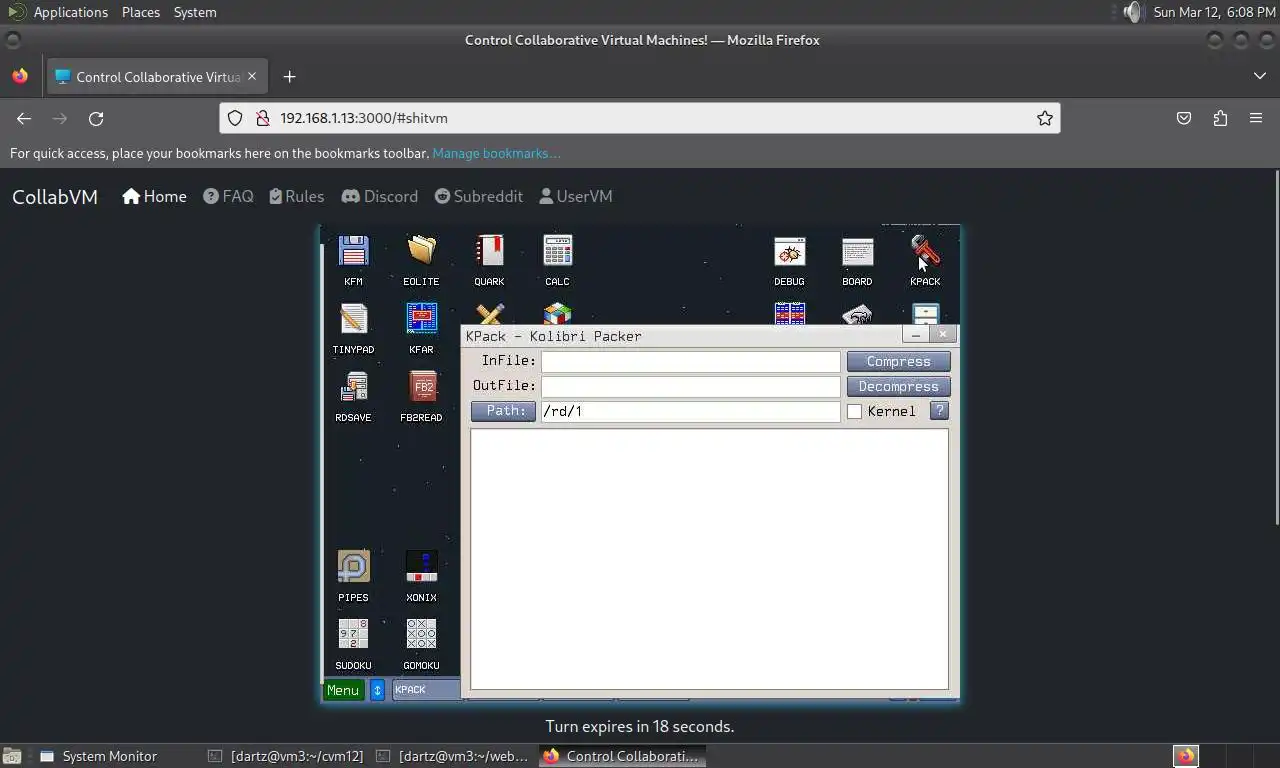Go back in Firefox history
The height and width of the screenshot is (768, 1280).
click(24, 118)
